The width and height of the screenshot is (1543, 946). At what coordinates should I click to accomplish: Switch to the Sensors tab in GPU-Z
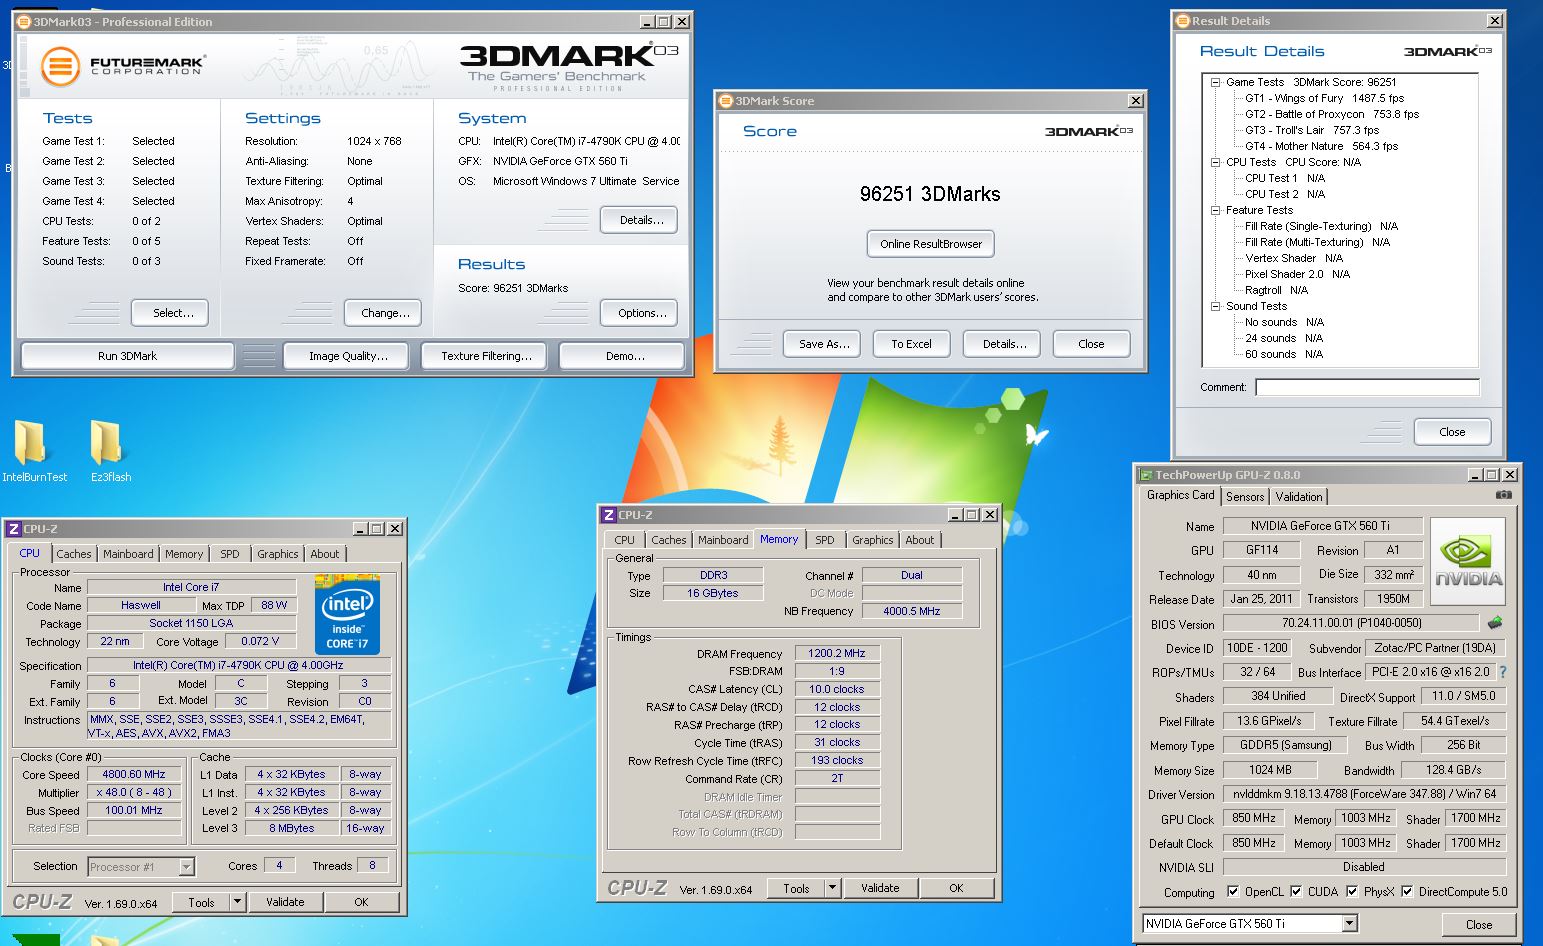(1245, 497)
